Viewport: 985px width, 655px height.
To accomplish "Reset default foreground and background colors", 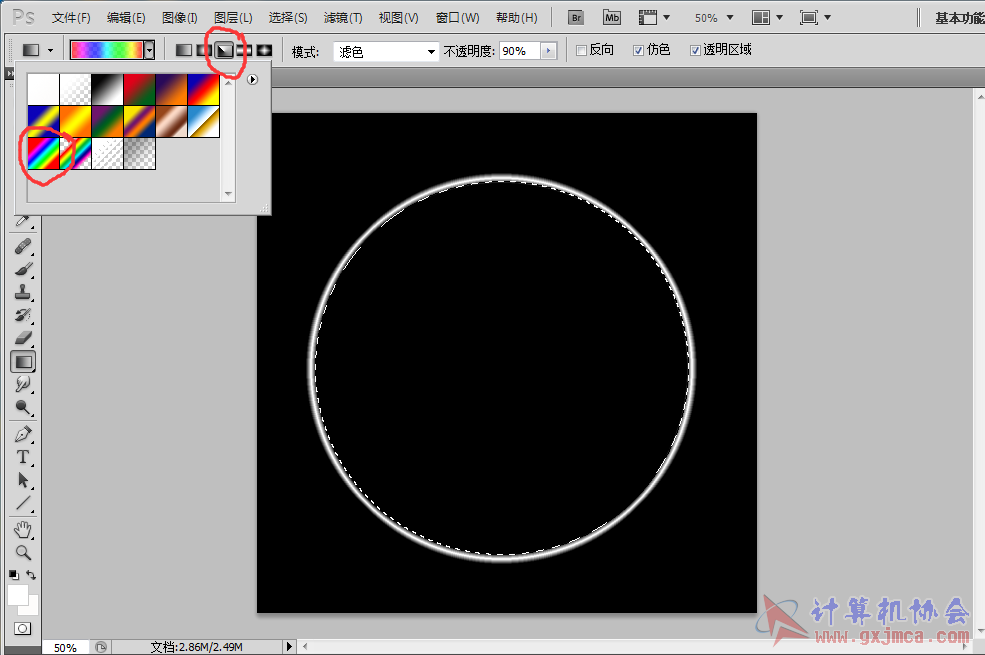I will [x=13, y=575].
